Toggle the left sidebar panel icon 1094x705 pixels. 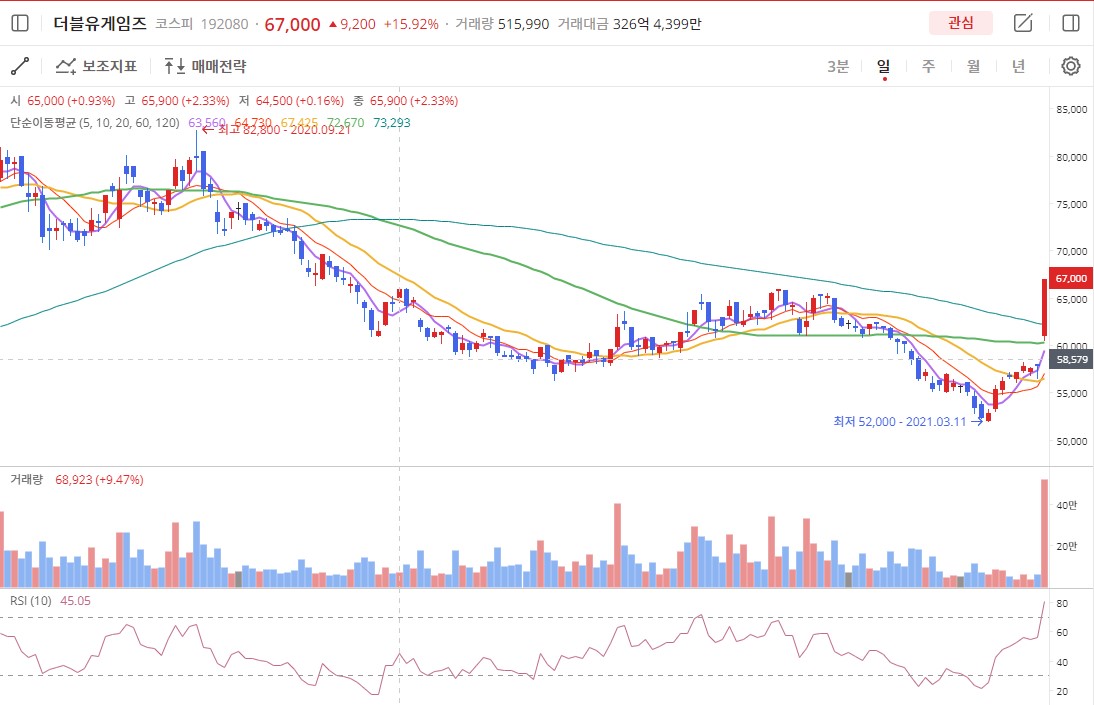[20, 24]
